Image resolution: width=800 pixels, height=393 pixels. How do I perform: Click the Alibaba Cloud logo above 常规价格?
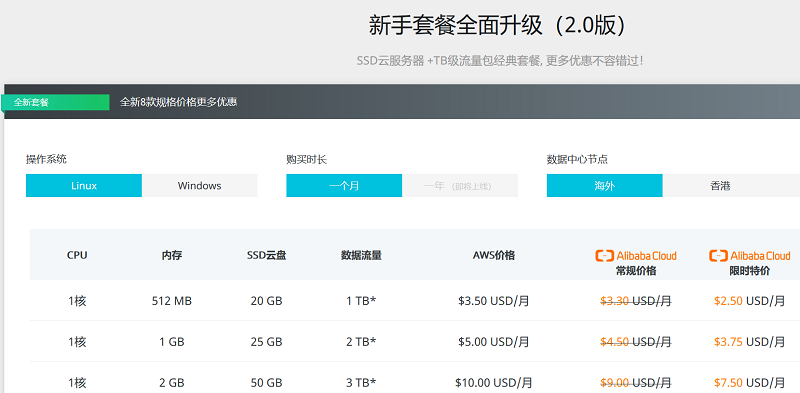click(x=636, y=256)
